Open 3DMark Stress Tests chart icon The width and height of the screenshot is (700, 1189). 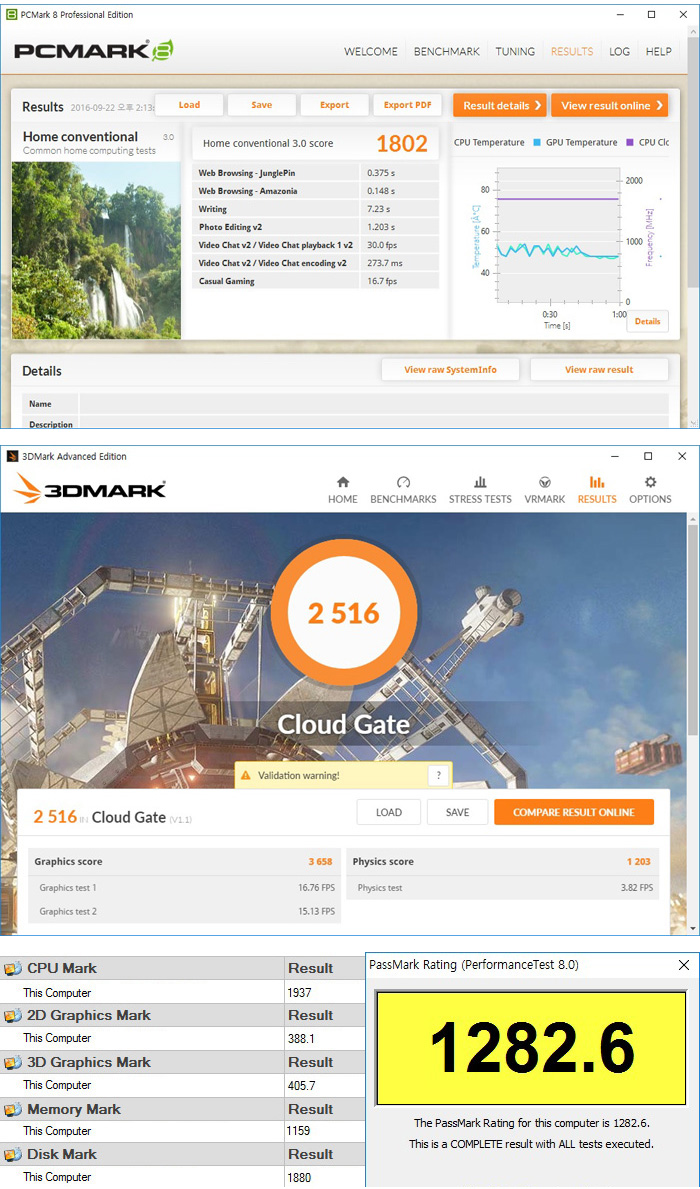[x=480, y=482]
